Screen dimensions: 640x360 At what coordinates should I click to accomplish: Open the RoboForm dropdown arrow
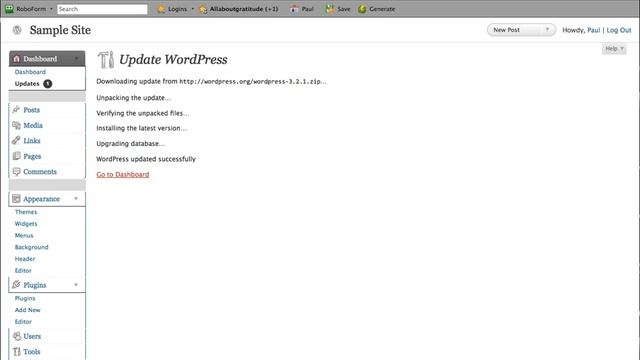click(x=51, y=9)
